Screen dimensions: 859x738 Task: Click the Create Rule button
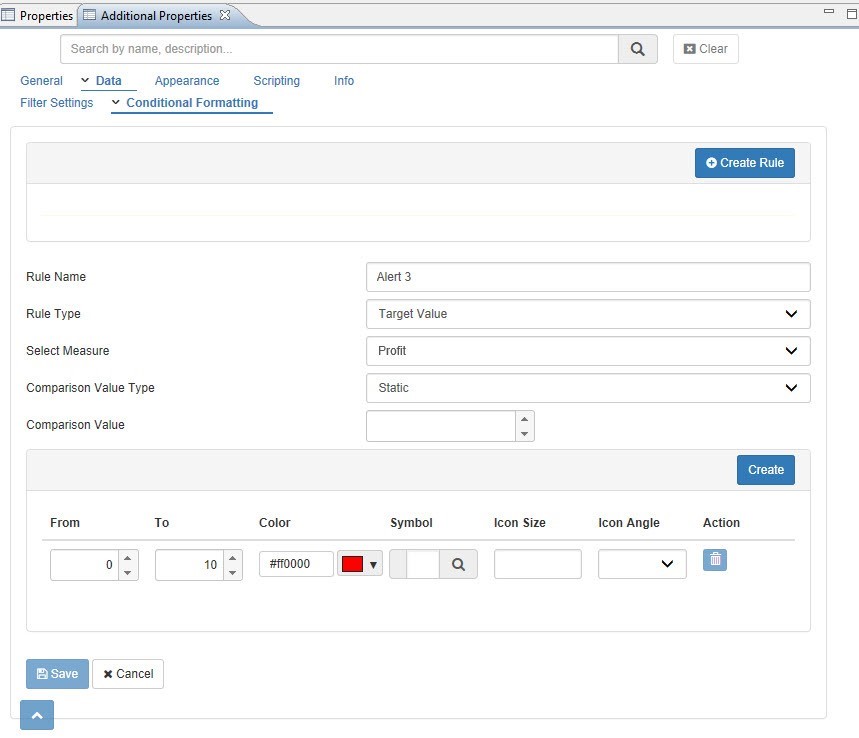click(745, 163)
